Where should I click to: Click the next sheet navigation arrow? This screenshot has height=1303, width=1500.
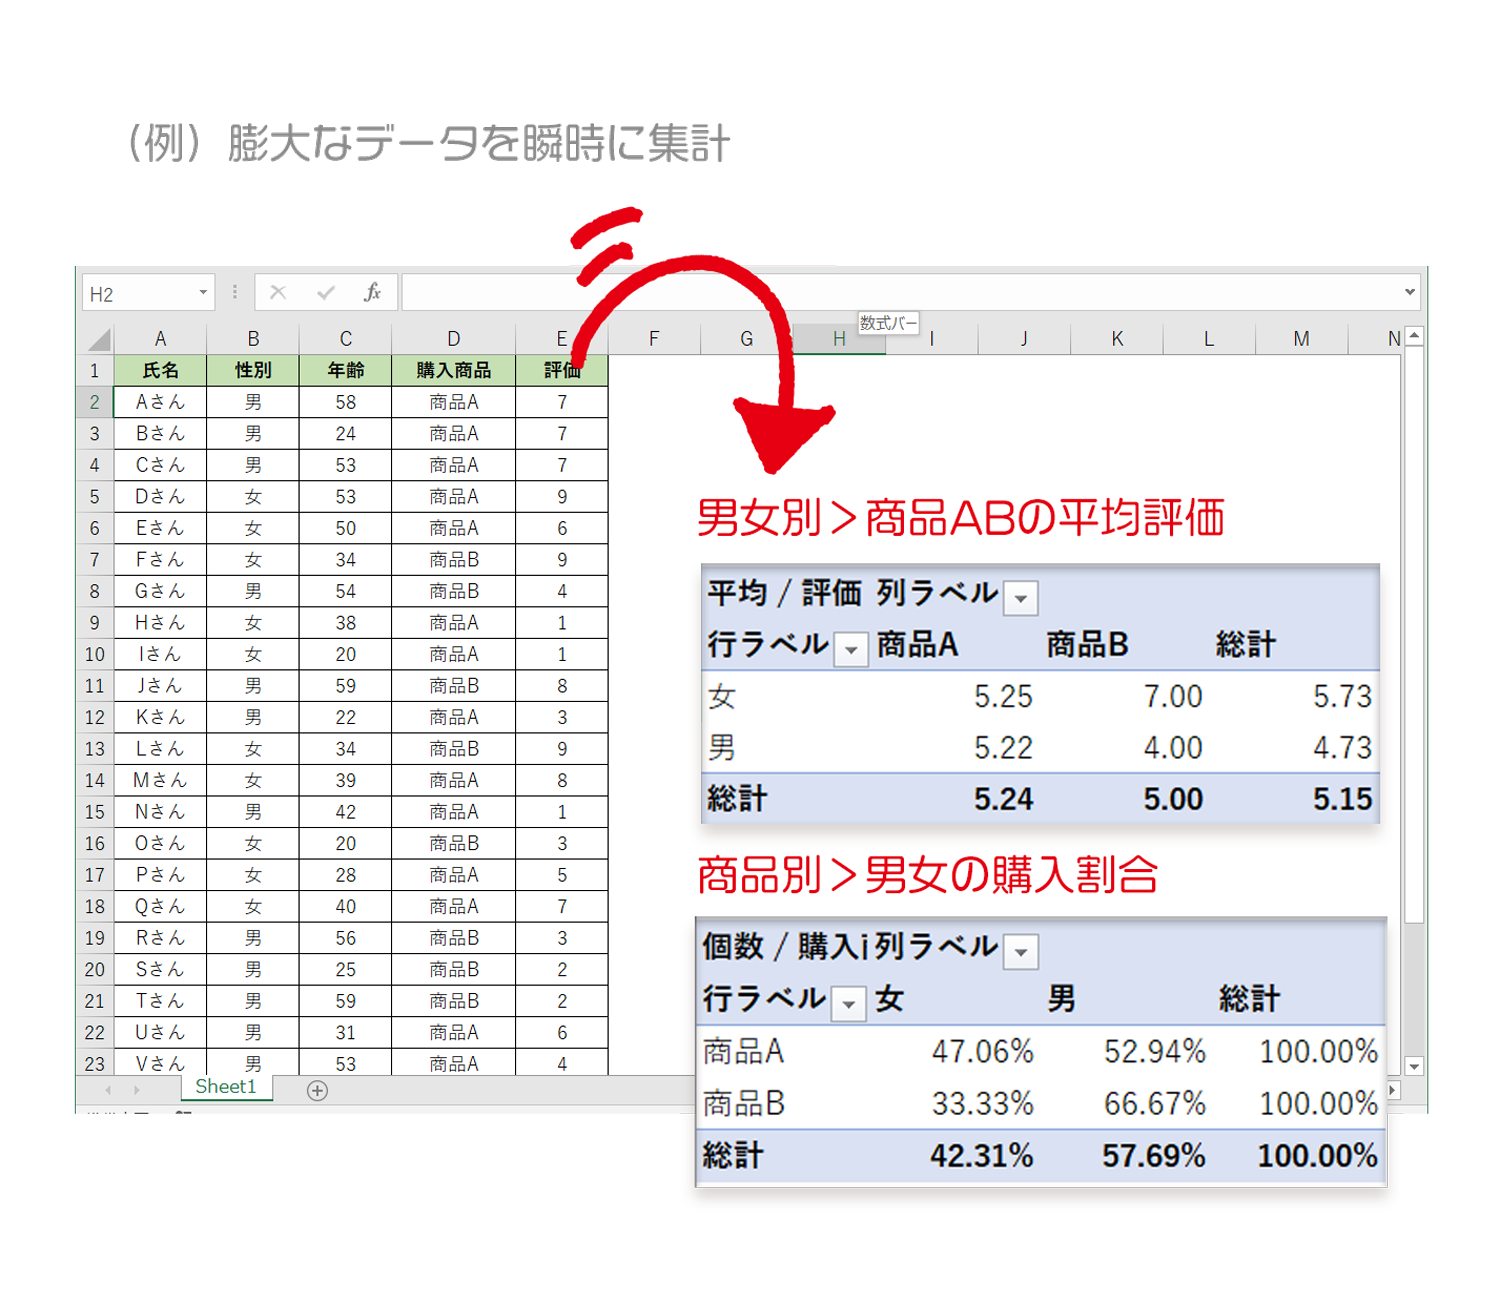(x=137, y=1090)
